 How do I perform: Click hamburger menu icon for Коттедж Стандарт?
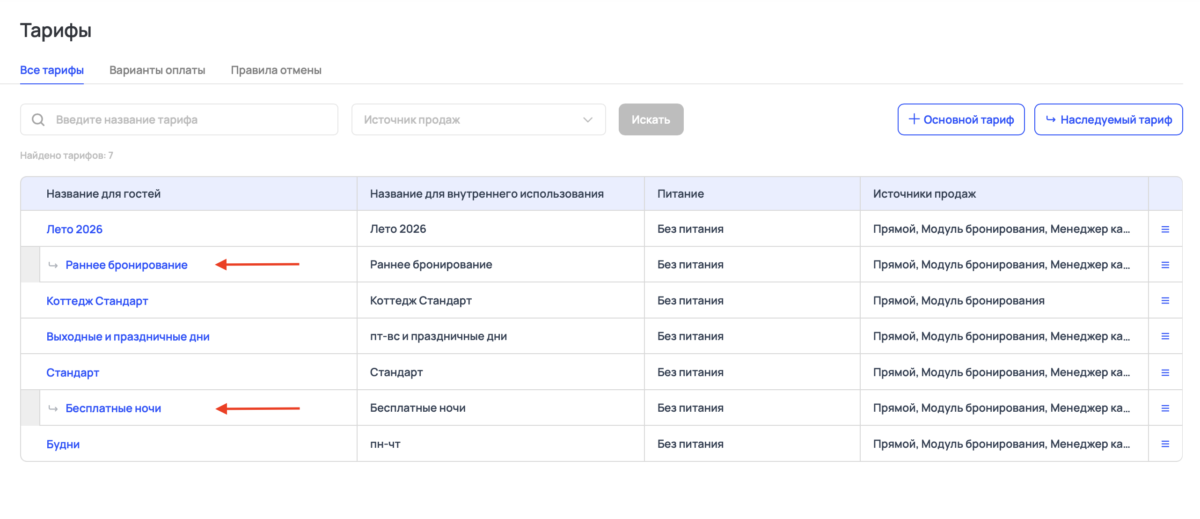[x=1165, y=301]
